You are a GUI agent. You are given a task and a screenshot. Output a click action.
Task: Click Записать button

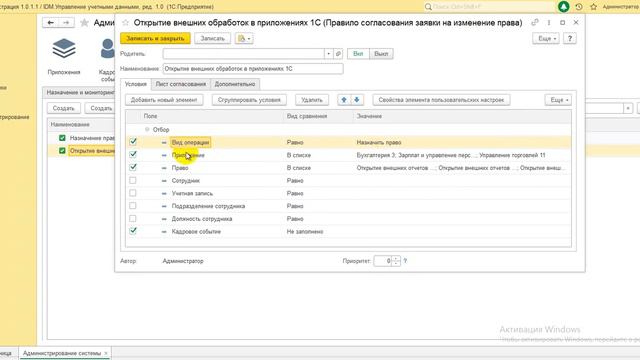click(x=212, y=38)
